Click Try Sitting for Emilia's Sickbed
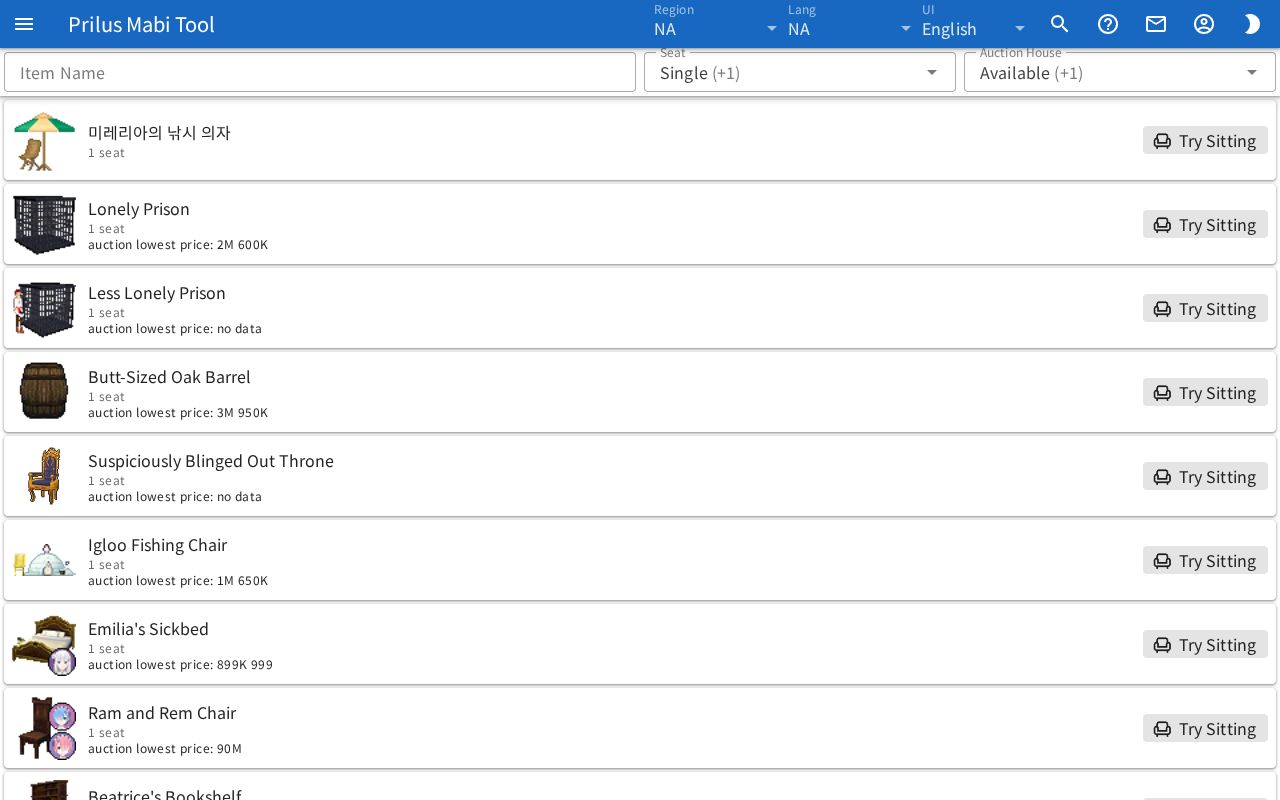 point(1205,644)
